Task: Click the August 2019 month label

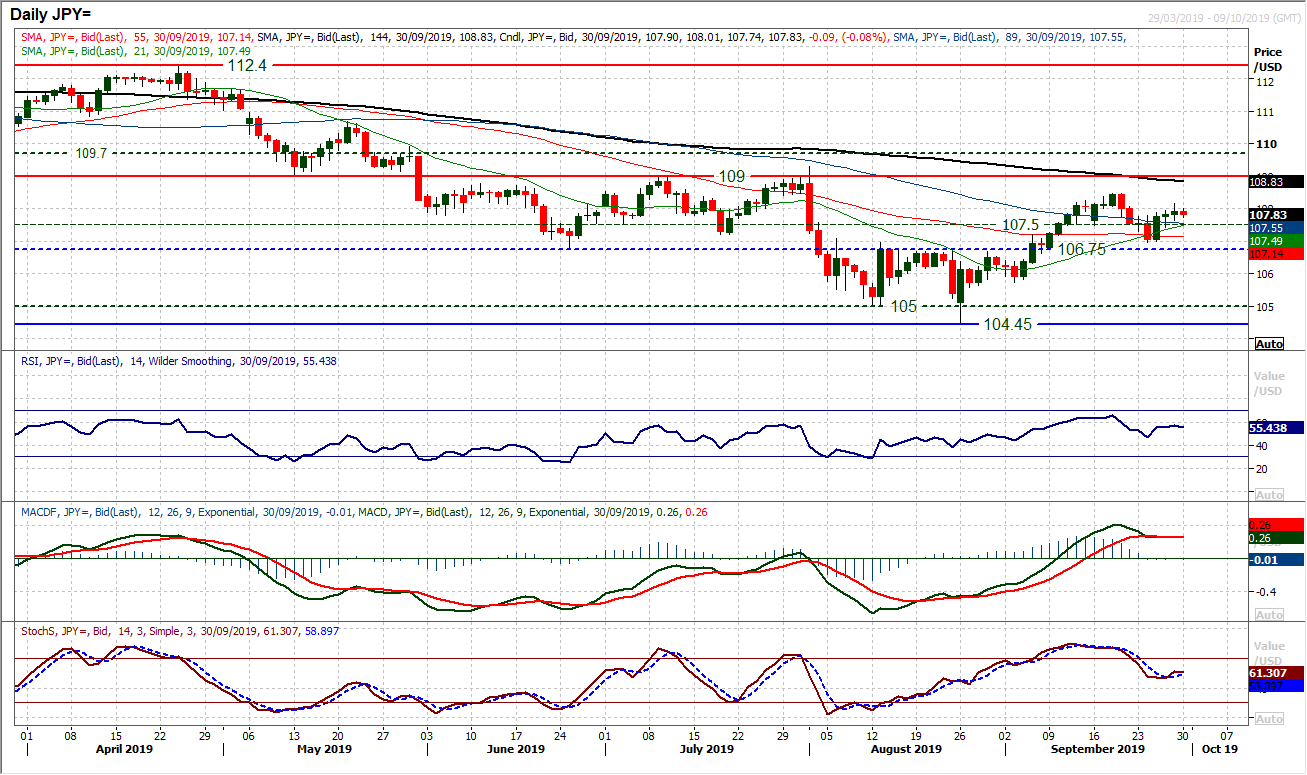Action: [x=907, y=749]
